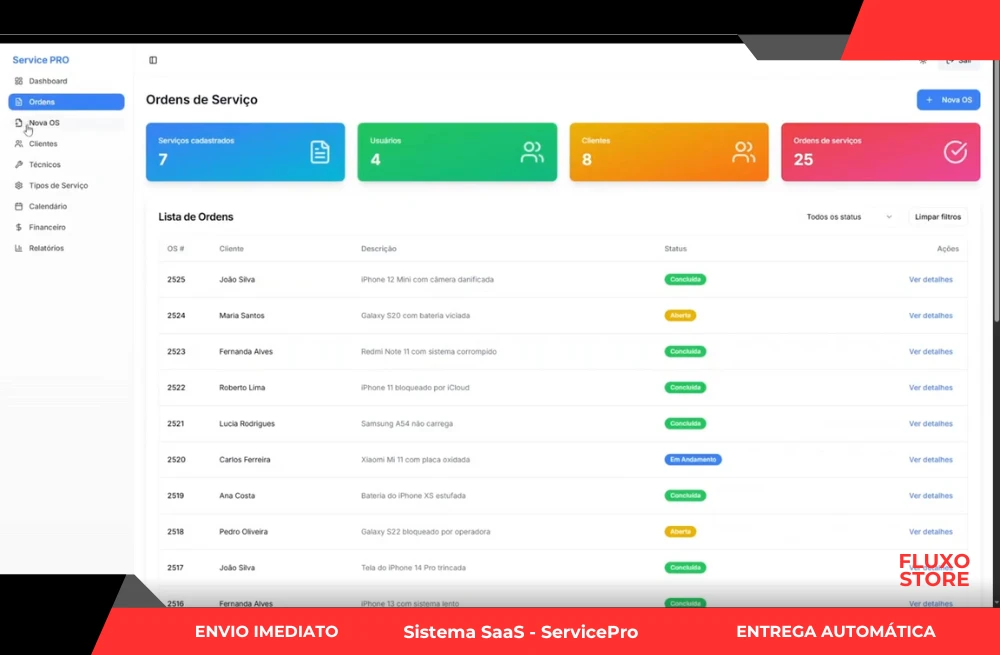
Task: Click the Limpar filtros button
Action: pyautogui.click(x=937, y=217)
